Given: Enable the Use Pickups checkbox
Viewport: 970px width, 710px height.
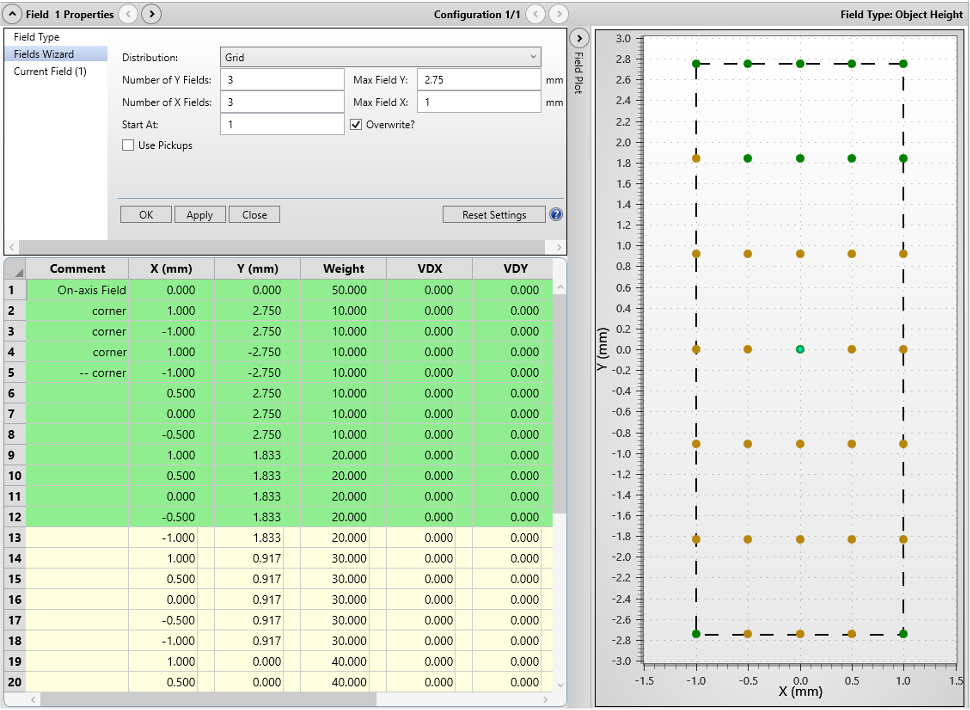Looking at the screenshot, I should click(x=128, y=146).
